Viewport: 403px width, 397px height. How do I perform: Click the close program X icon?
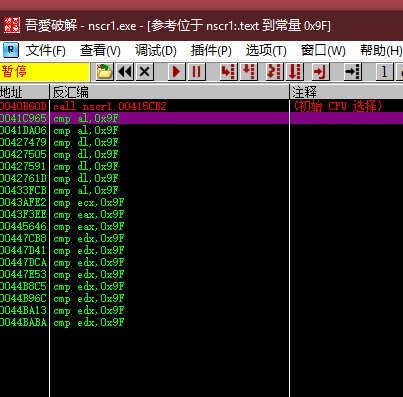coord(145,71)
